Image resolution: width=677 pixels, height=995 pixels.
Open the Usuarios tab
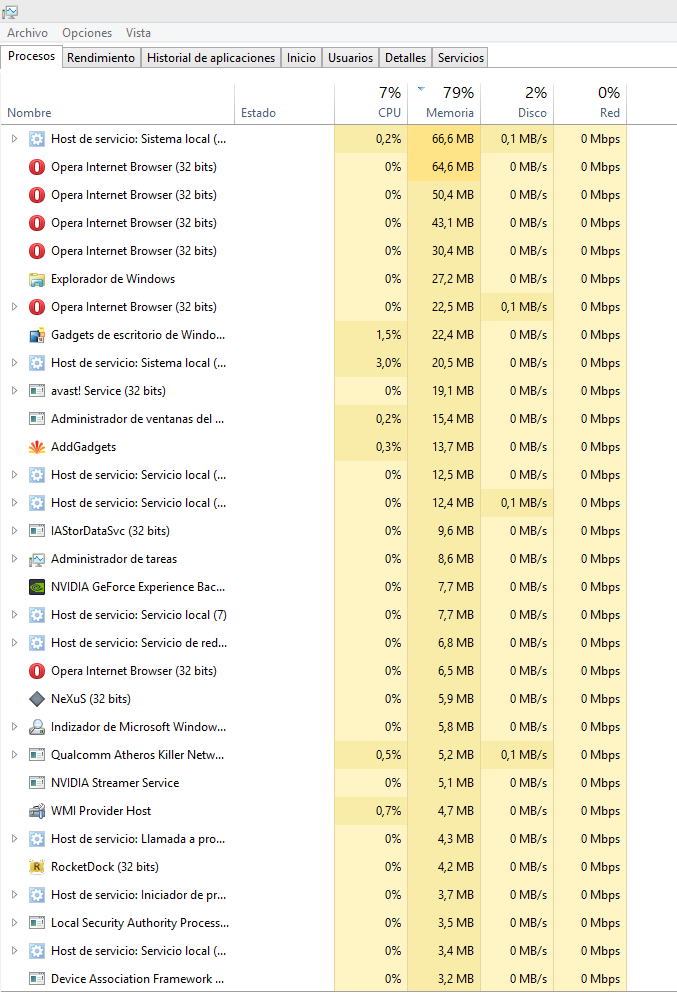[350, 58]
